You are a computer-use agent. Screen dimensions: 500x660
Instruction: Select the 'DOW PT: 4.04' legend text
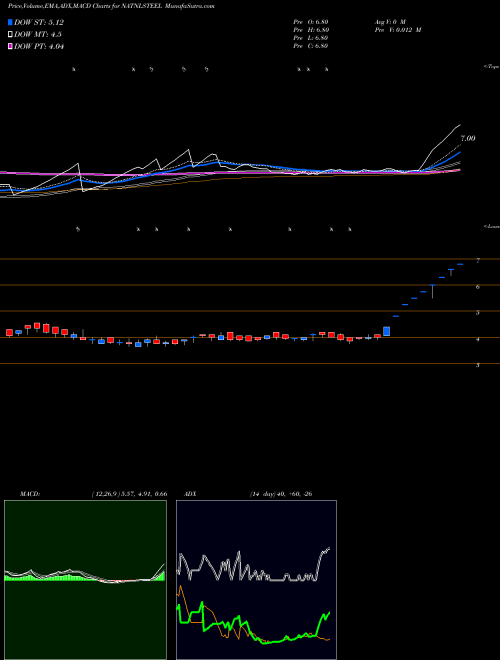click(39, 47)
